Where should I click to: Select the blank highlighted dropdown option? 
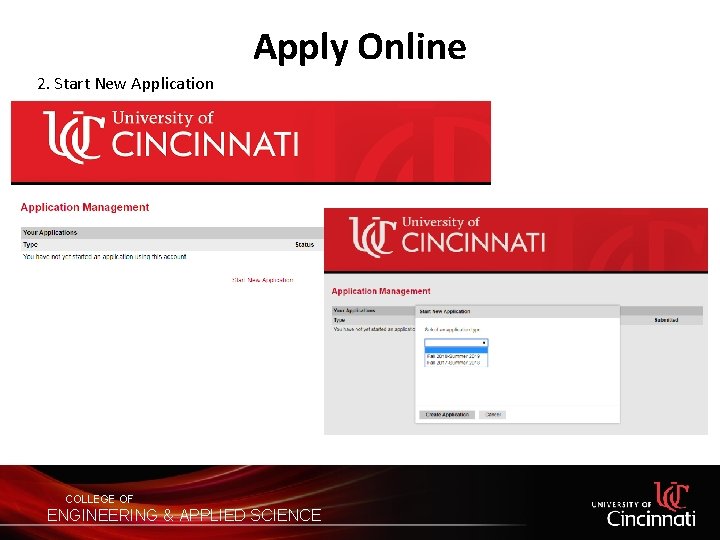coord(456,350)
